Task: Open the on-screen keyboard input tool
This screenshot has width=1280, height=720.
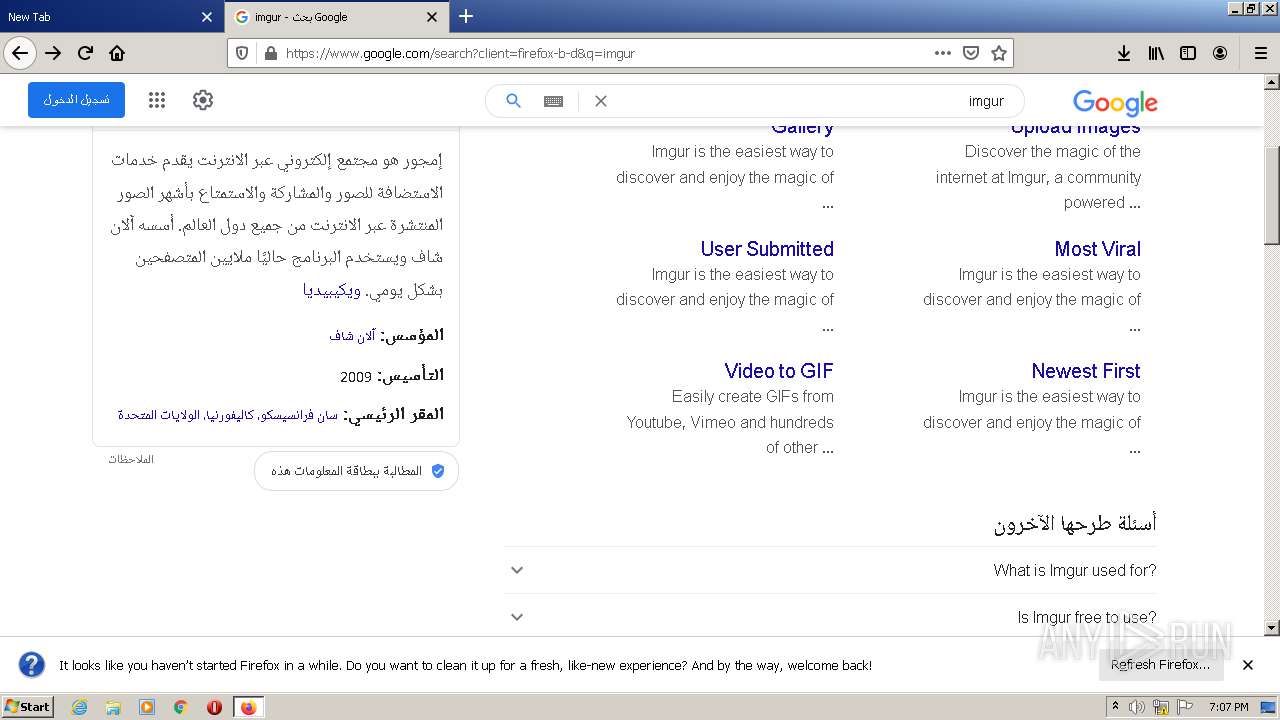Action: pyautogui.click(x=553, y=101)
